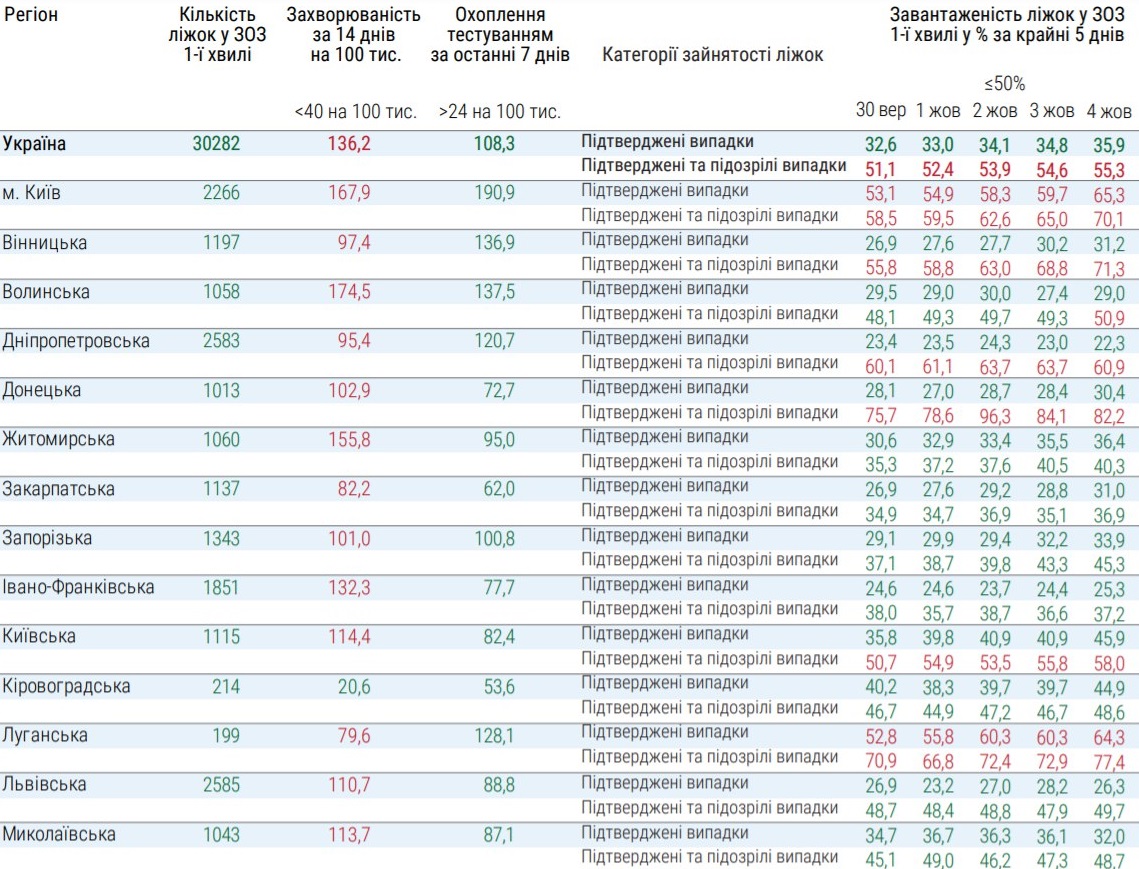The height and width of the screenshot is (869, 1139).
Task: Select the "Кількість ліжок у ЗОЗ" column header
Action: tap(217, 35)
